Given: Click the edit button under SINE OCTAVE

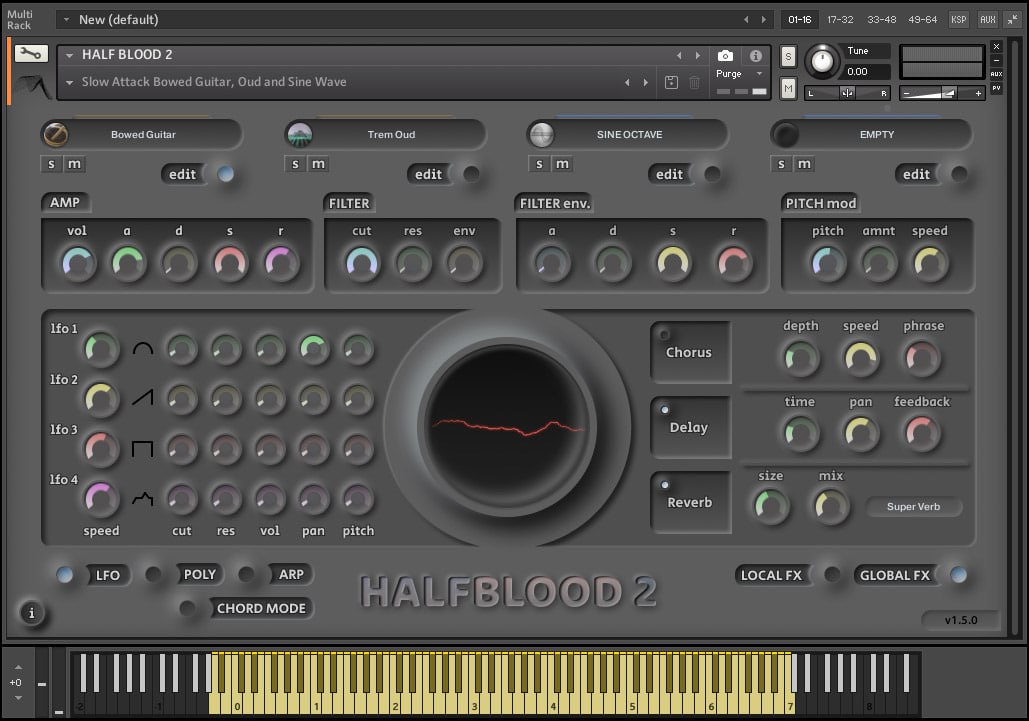Looking at the screenshot, I should pyautogui.click(x=670, y=174).
